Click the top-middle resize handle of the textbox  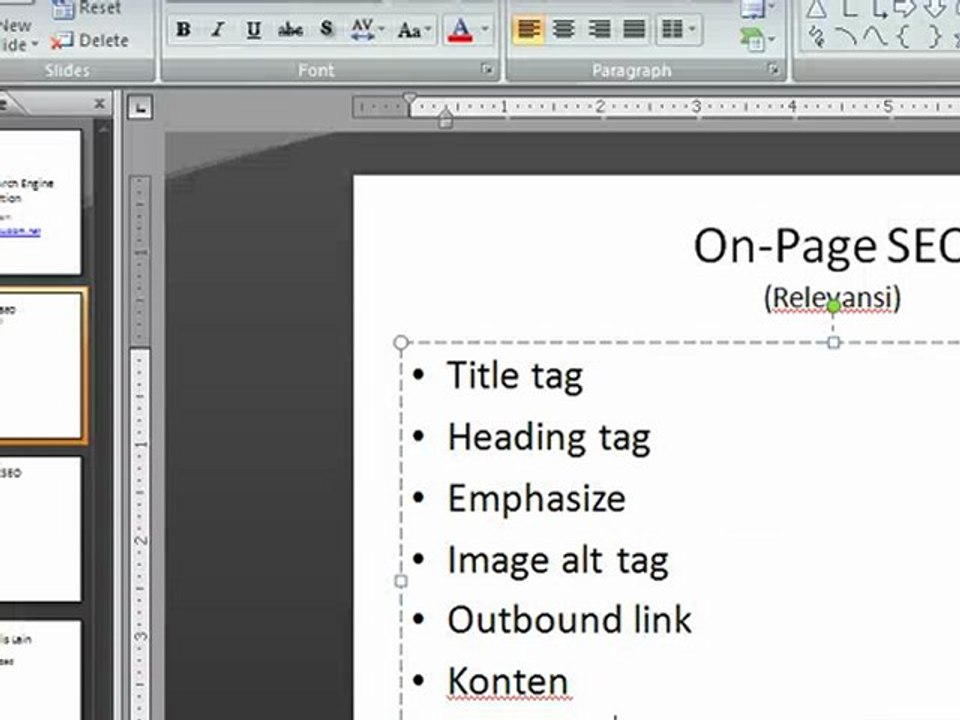pos(833,342)
